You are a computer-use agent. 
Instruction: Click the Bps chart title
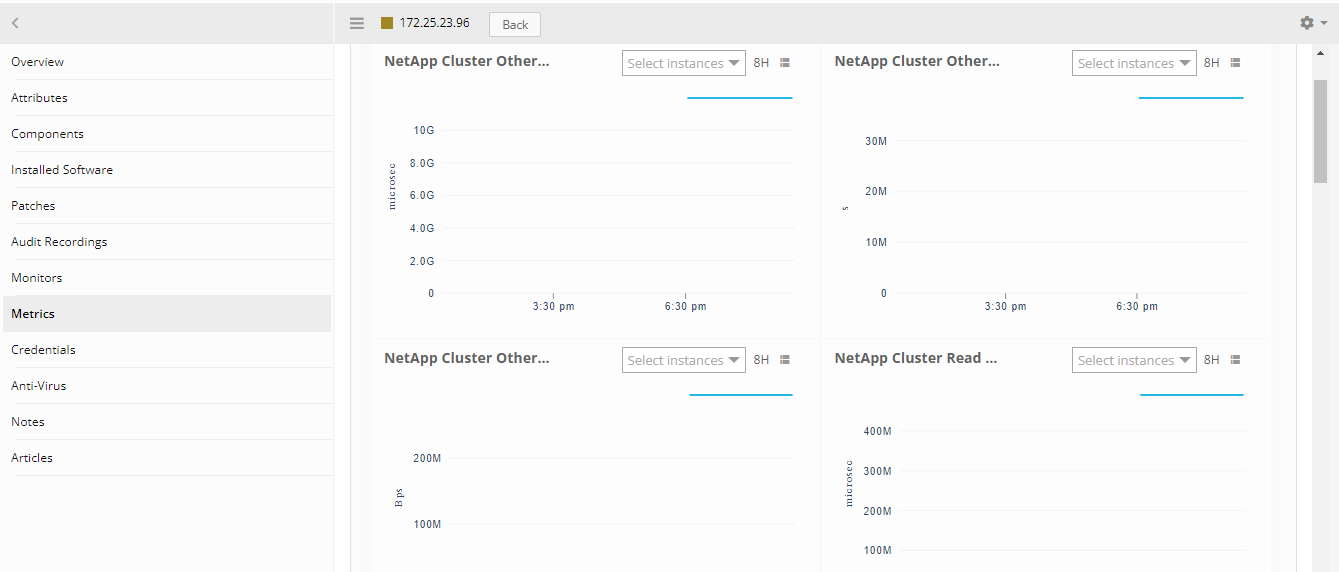(467, 358)
